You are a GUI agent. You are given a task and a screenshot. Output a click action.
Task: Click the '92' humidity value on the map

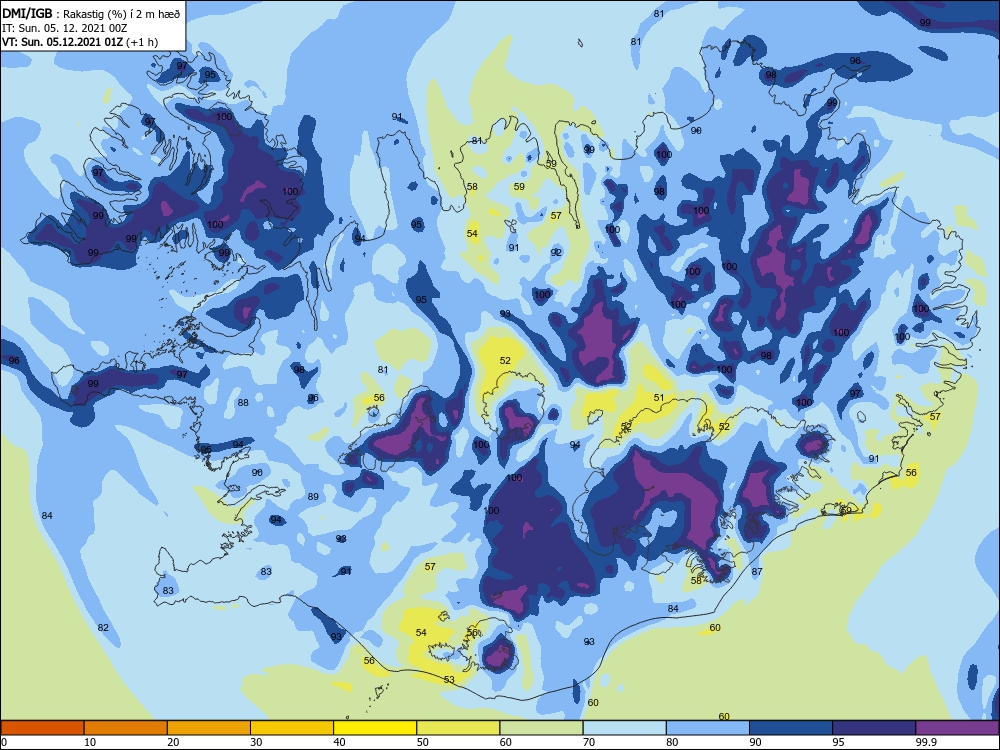coord(556,253)
